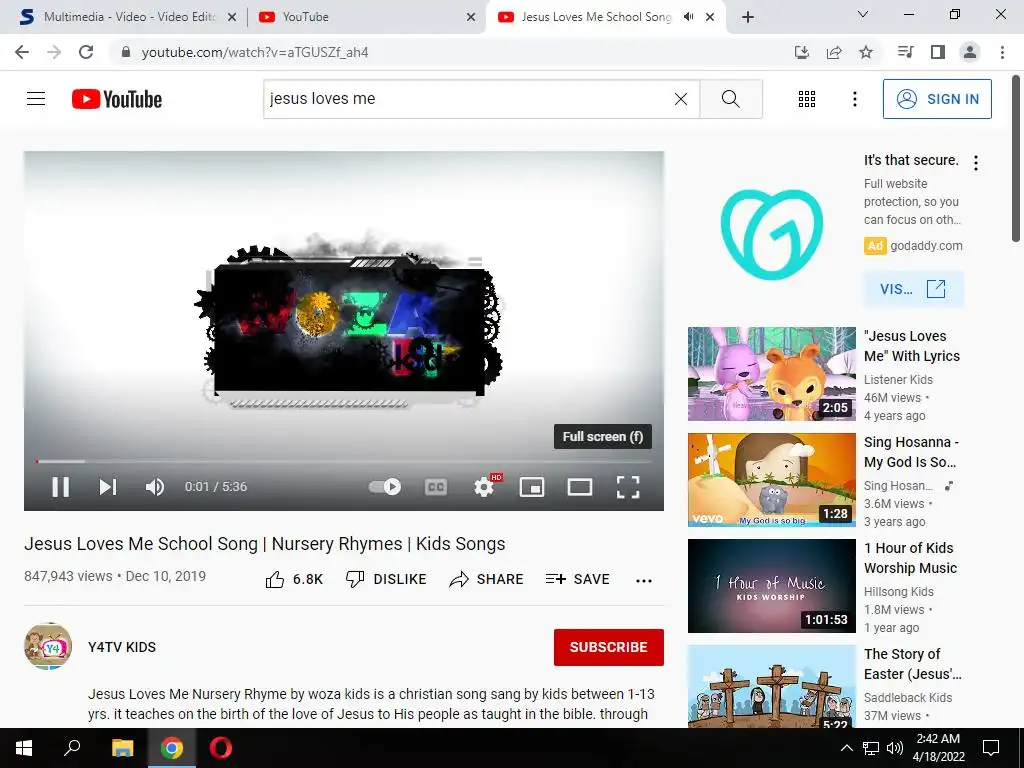Image resolution: width=1024 pixels, height=768 pixels.
Task: Open Chrome tab search chevron
Action: [x=863, y=14]
